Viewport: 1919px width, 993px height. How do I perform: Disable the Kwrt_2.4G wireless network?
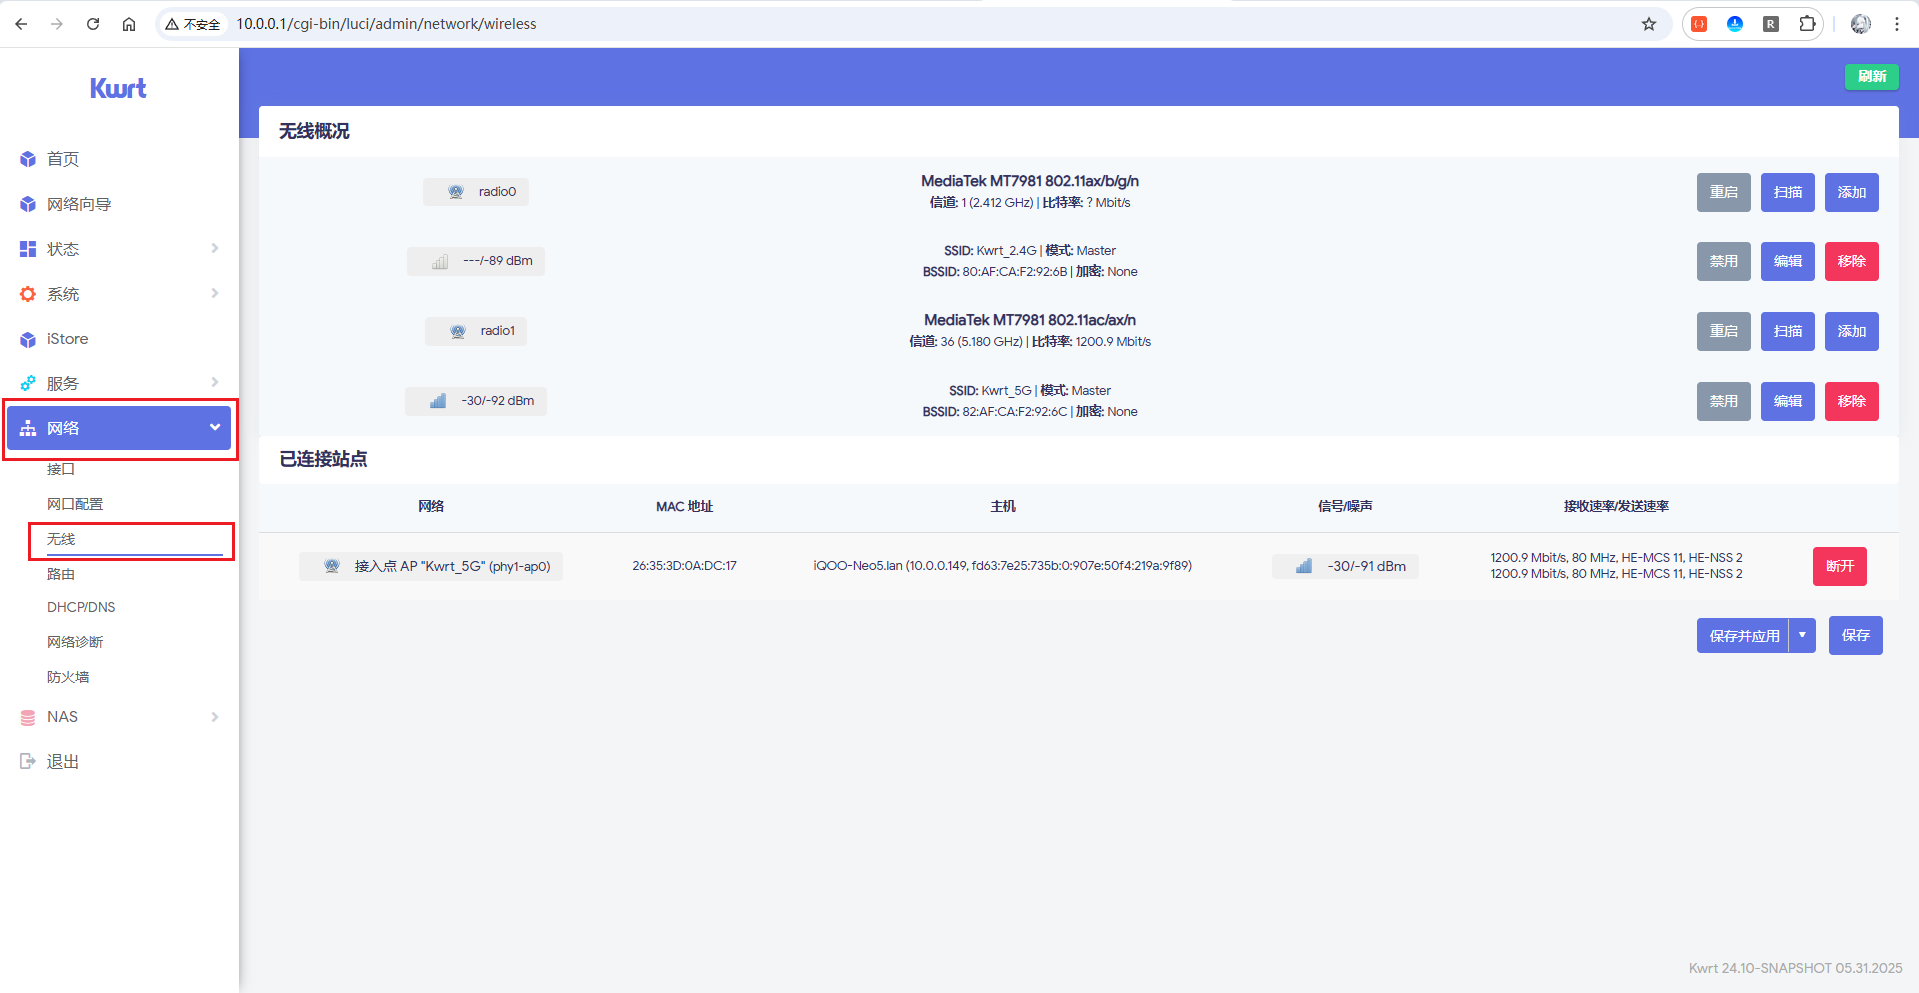click(x=1723, y=261)
